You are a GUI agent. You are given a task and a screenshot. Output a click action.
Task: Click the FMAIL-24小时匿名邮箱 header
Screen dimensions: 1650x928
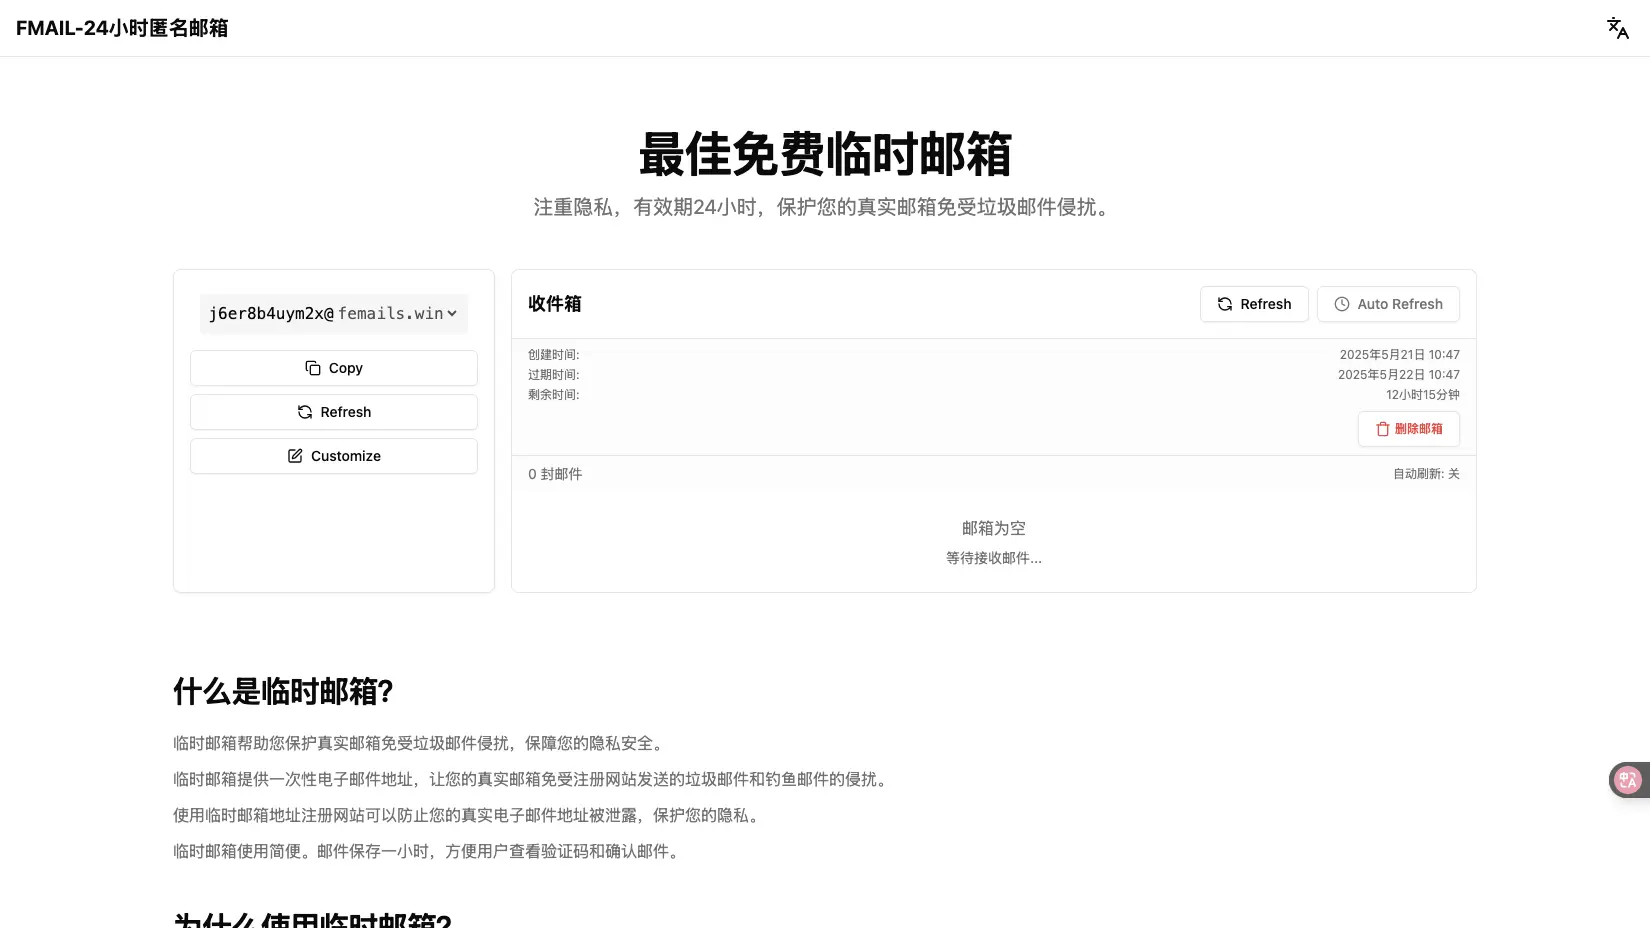(x=121, y=28)
